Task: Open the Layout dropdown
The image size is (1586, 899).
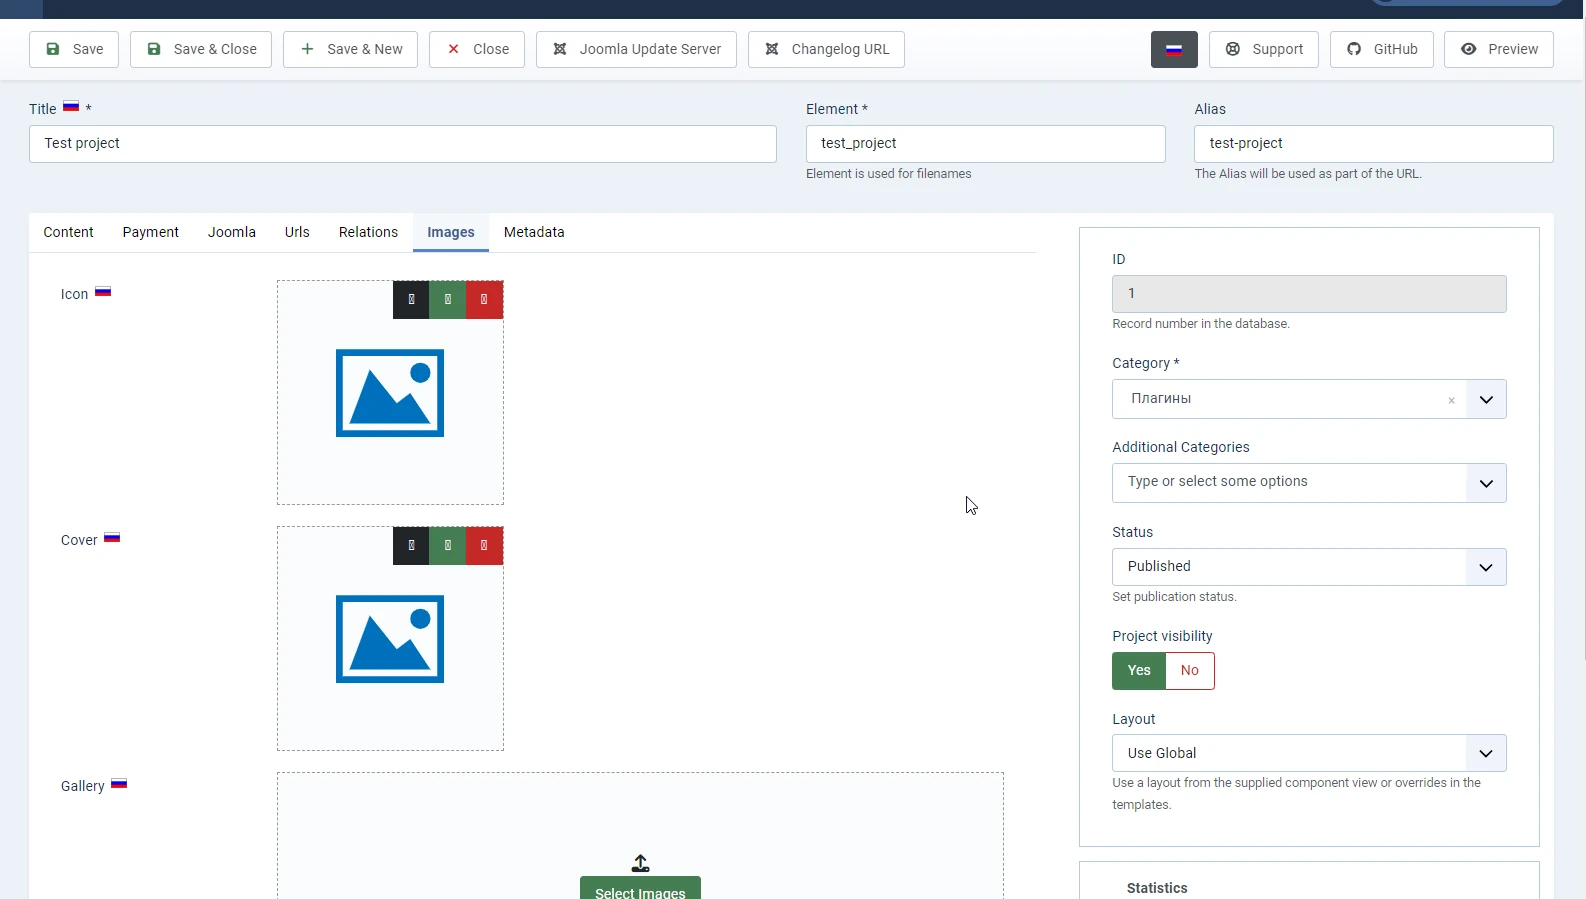Action: pyautogui.click(x=1309, y=753)
